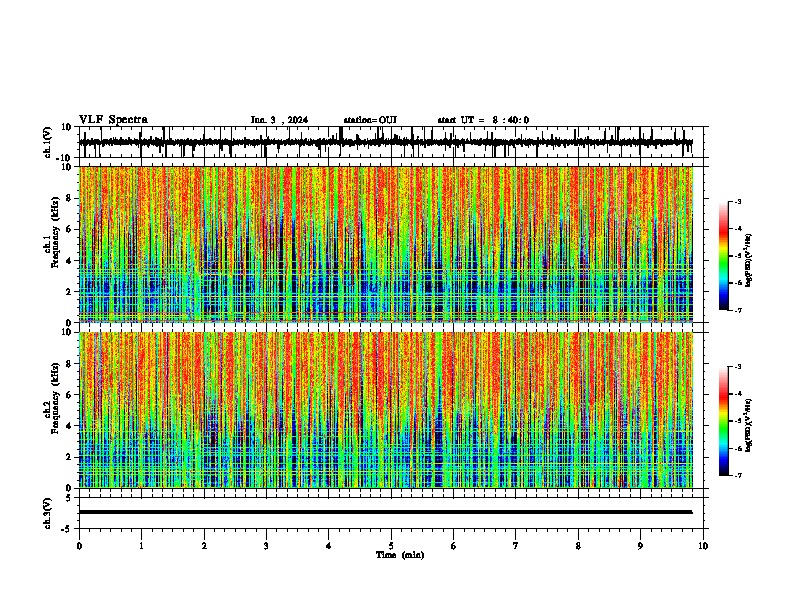The image size is (792, 612).
Task: Click time axis tick label '5'
Action: 391,546
